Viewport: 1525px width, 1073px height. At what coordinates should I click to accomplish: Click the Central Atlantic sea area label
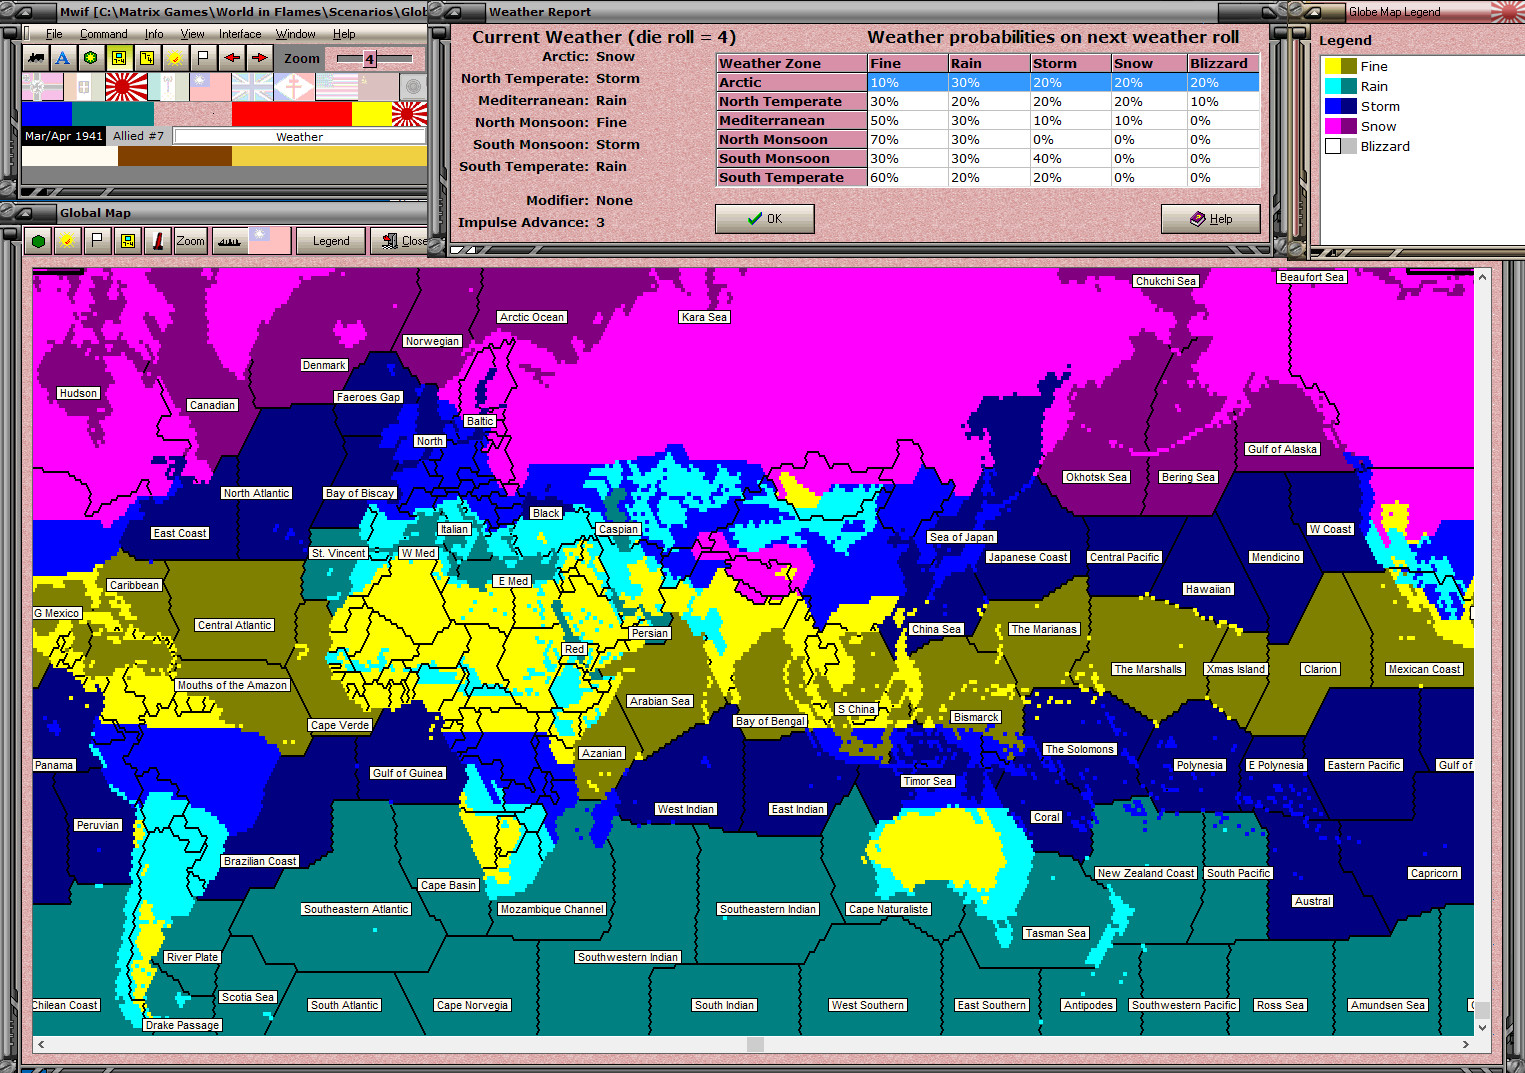click(235, 625)
